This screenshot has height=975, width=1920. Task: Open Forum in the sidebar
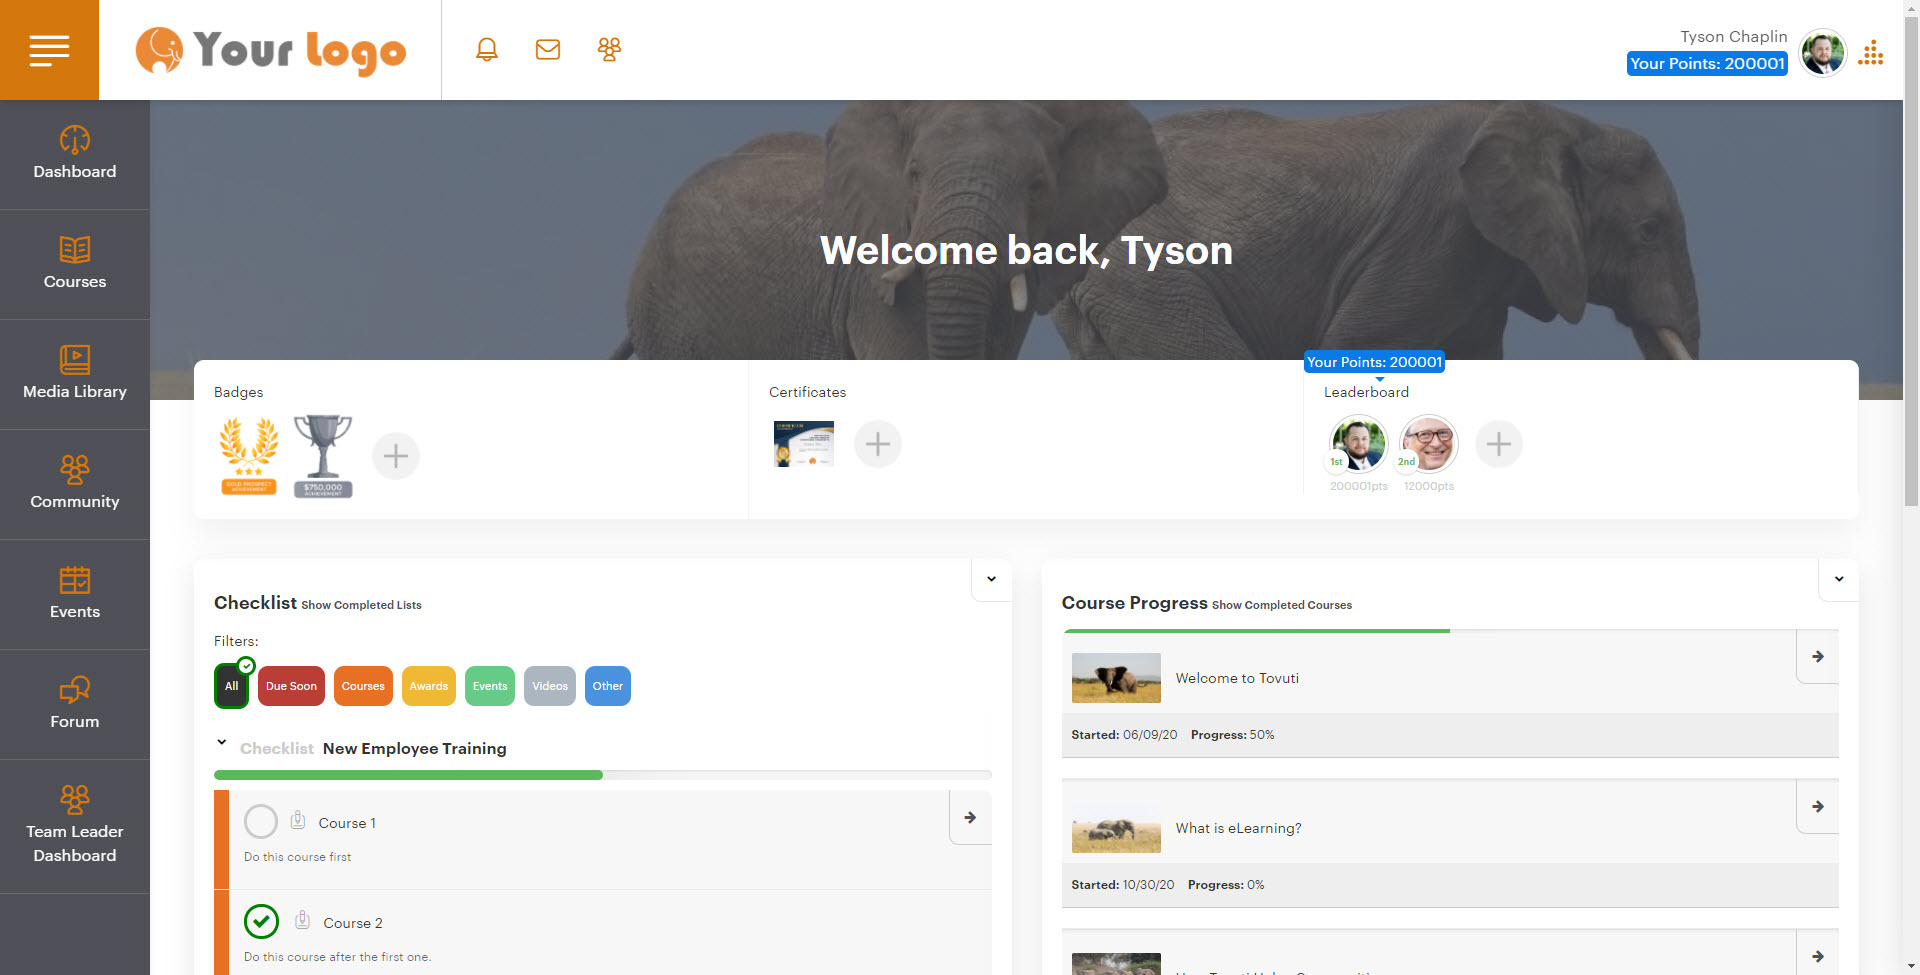coord(75,704)
